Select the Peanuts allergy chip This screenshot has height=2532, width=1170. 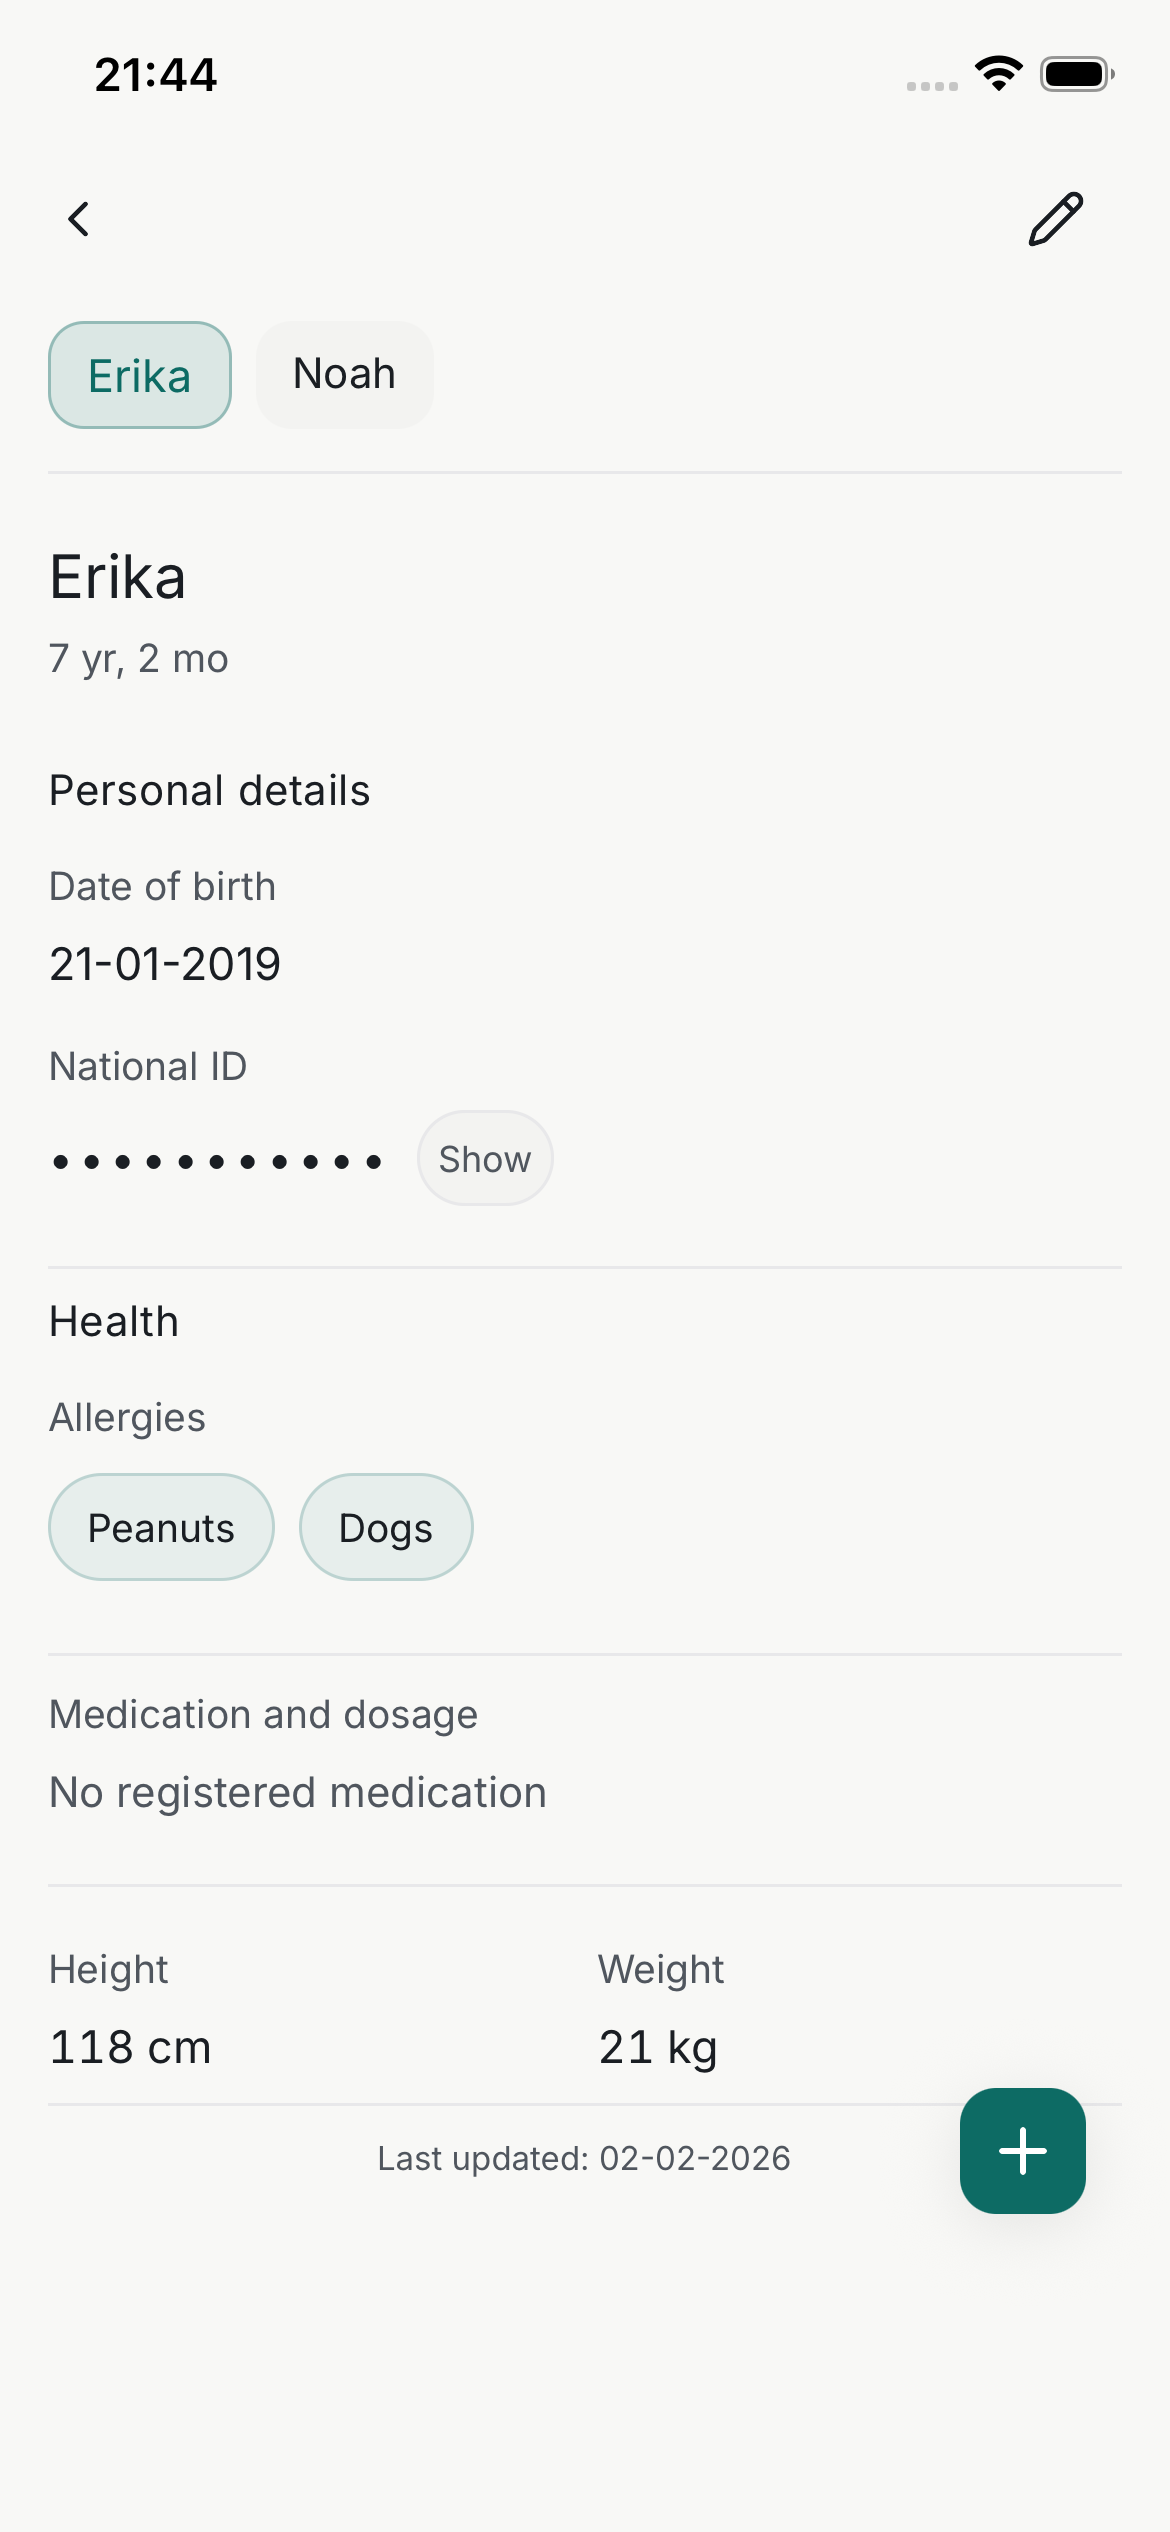pyautogui.click(x=161, y=1528)
